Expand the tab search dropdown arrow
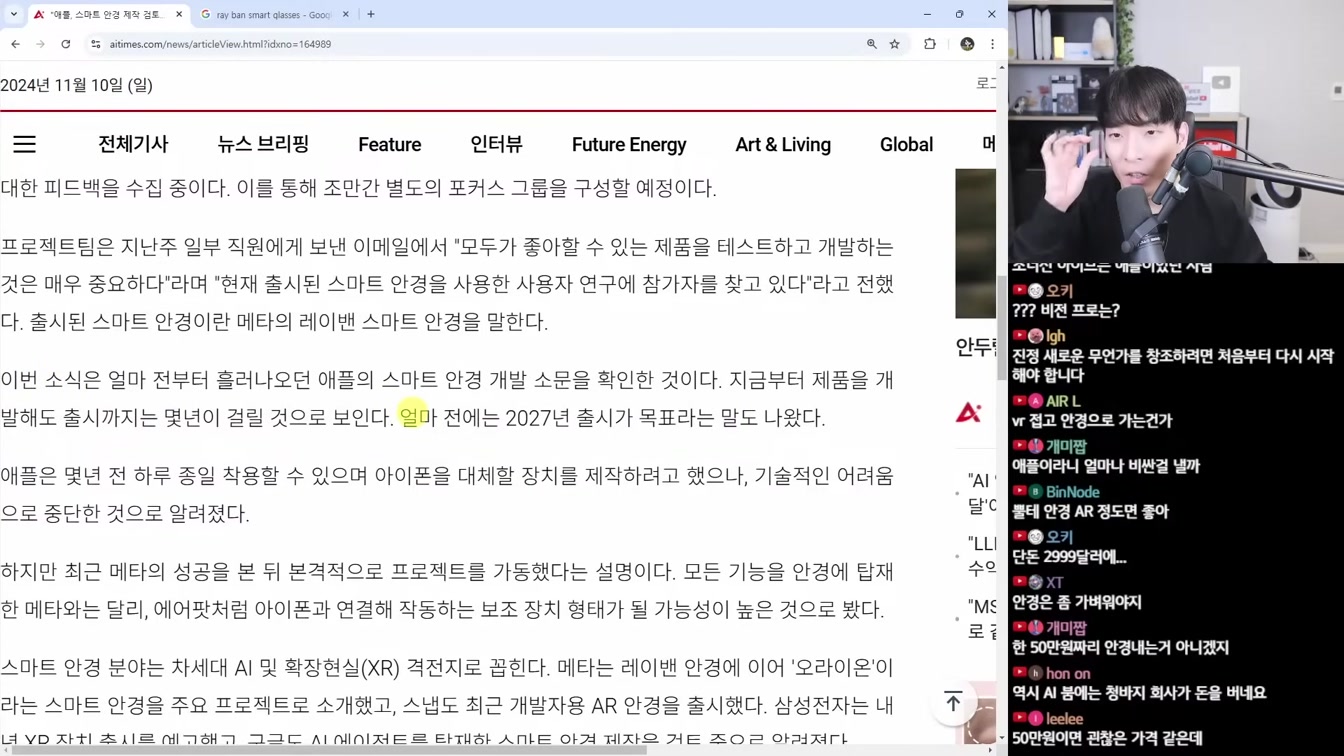The image size is (1344, 756). click(13, 14)
